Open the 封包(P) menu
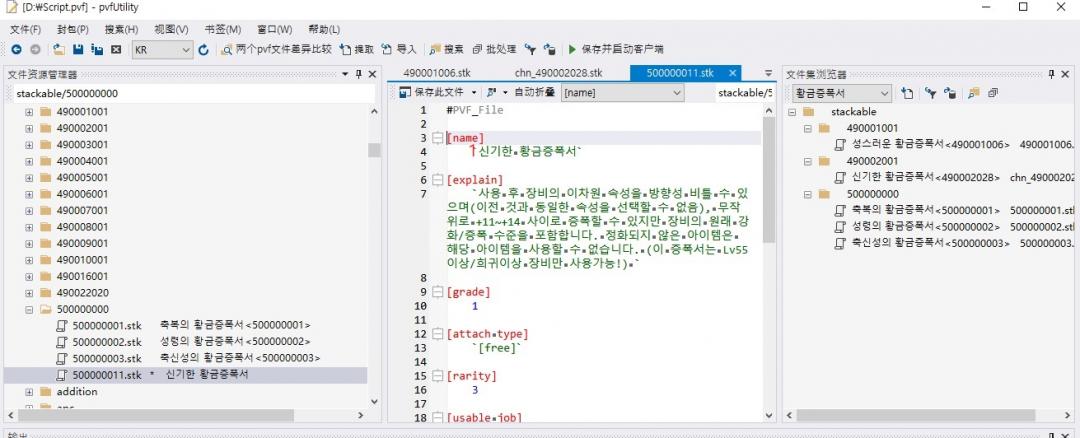This screenshot has width=1080, height=438. pyautogui.click(x=71, y=29)
